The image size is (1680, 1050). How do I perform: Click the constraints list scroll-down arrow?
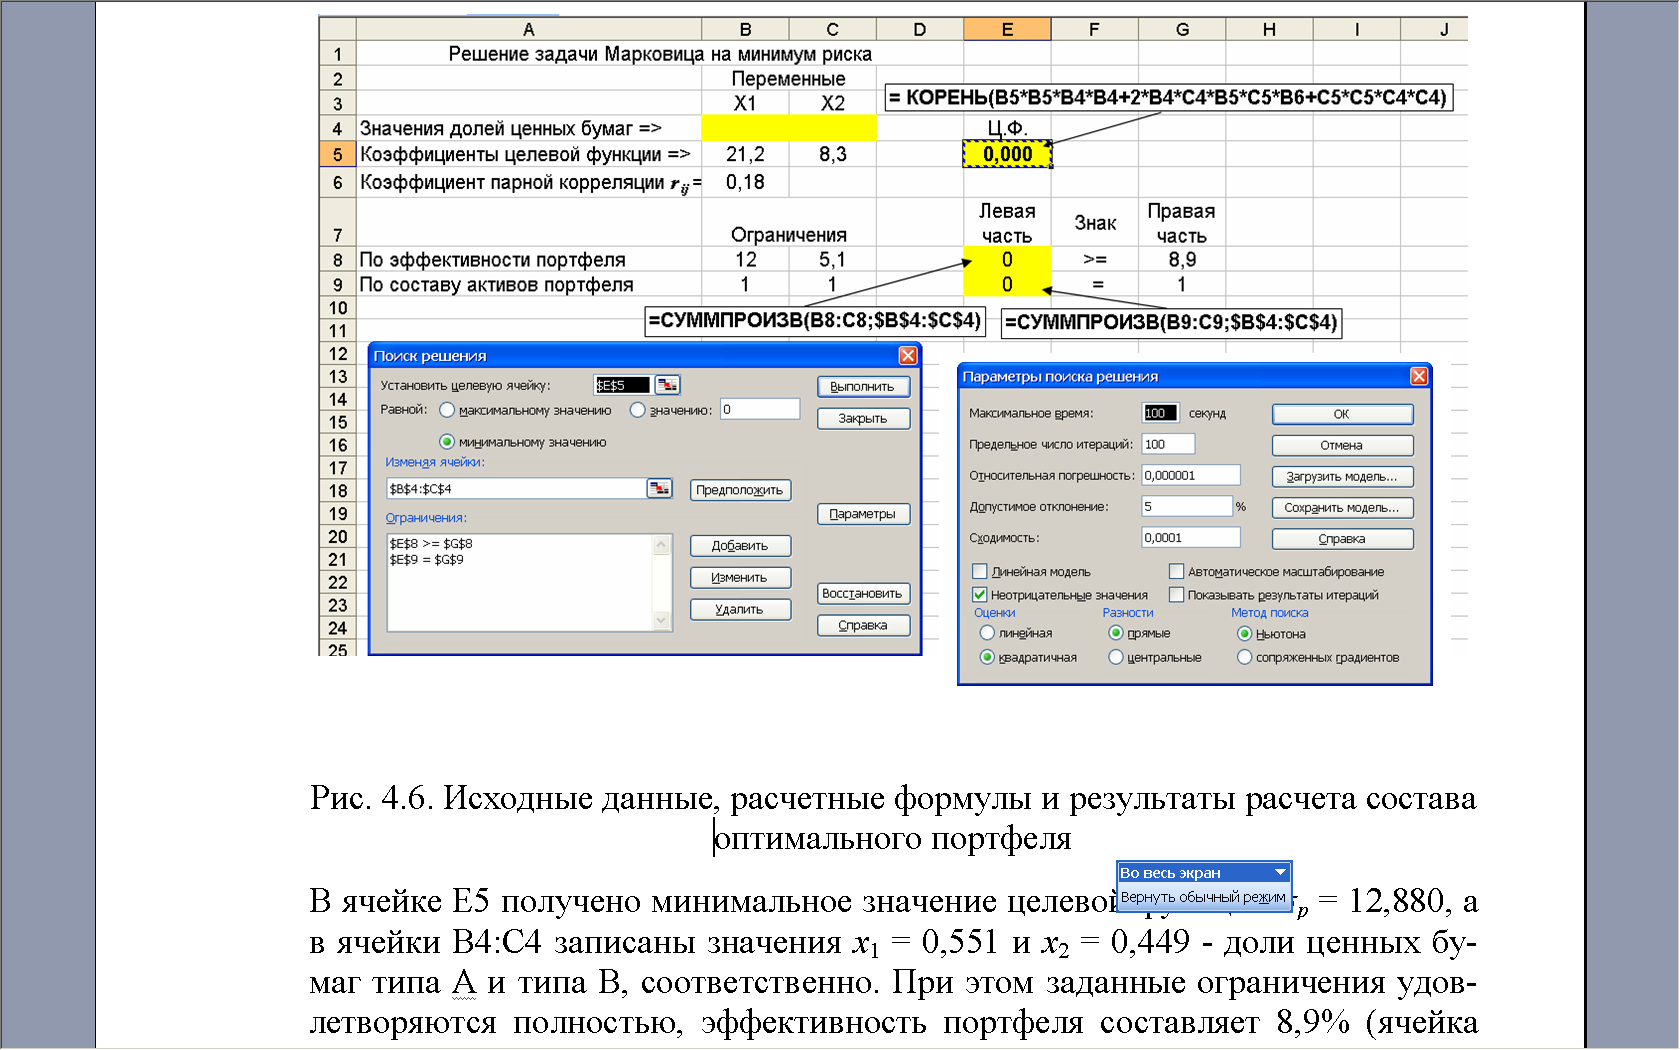(x=661, y=620)
